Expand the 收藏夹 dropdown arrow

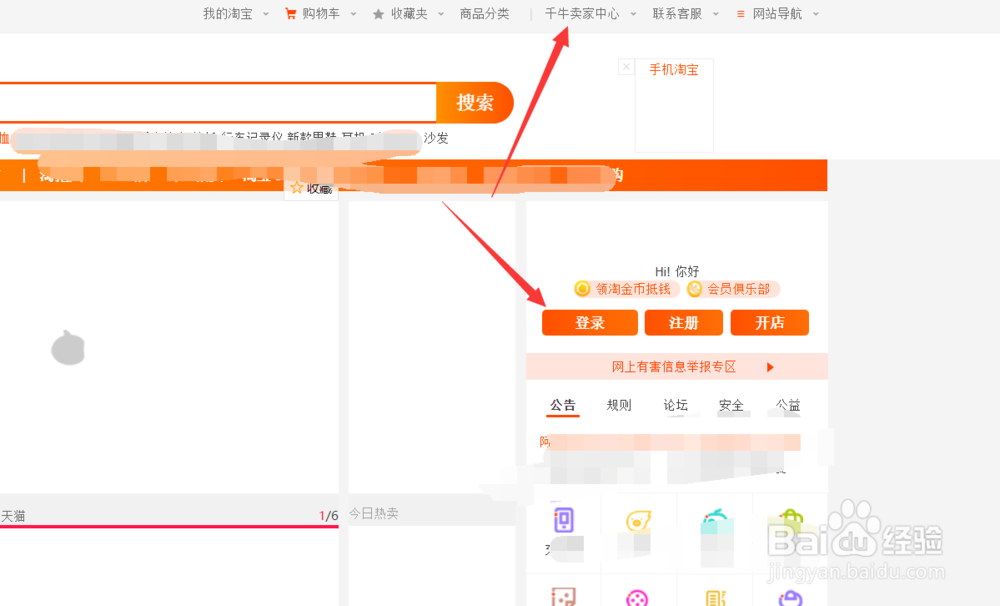pos(441,14)
